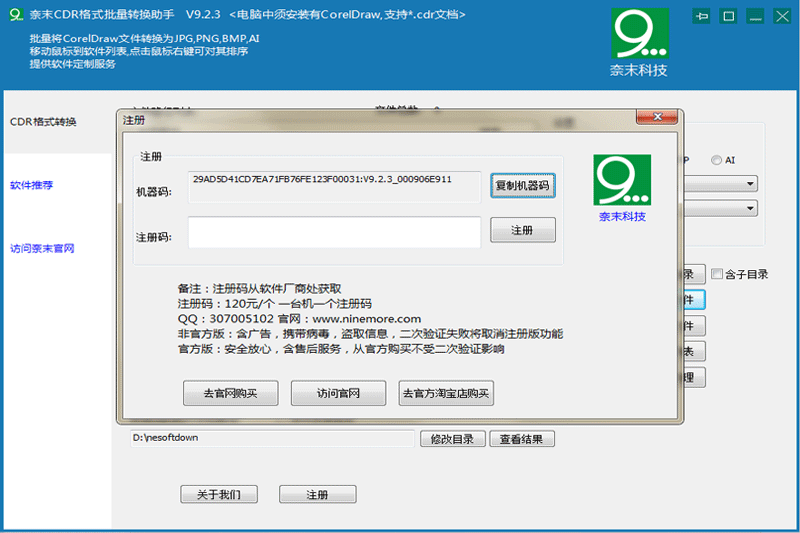Click the 奈末科技 text under header logo
This screenshot has width=800, height=533.
[x=639, y=70]
